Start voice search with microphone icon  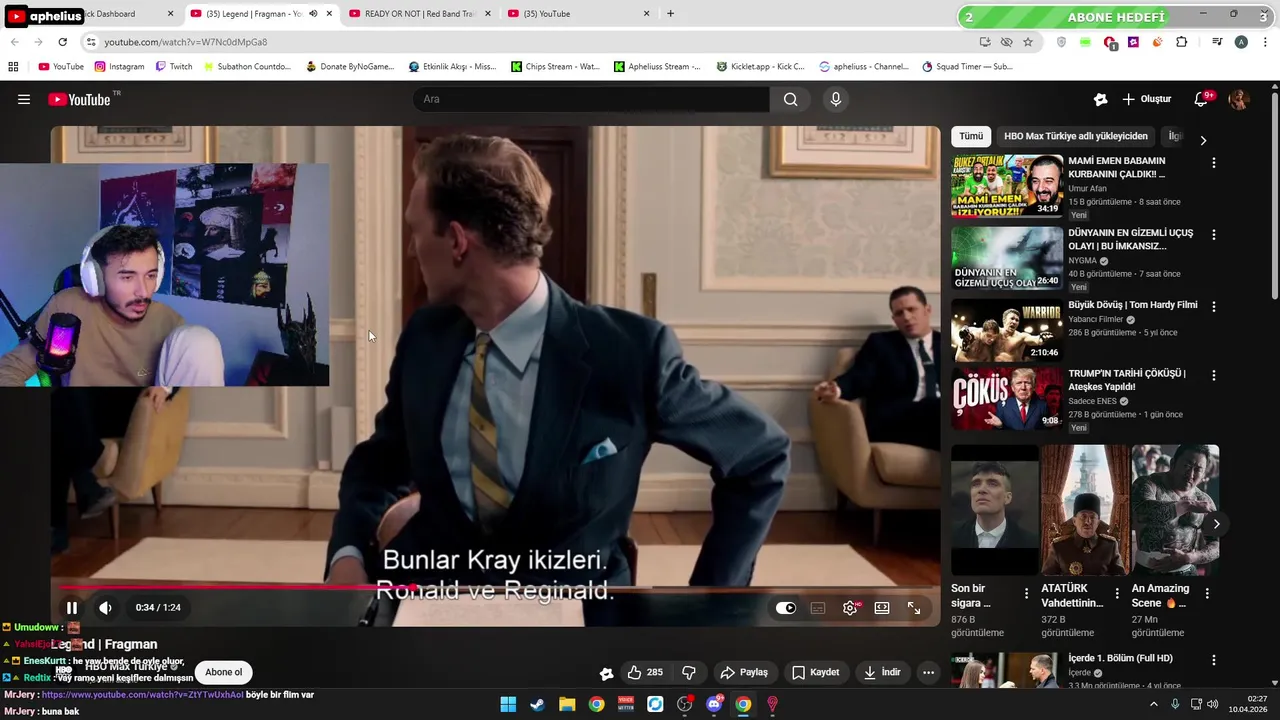tap(836, 99)
